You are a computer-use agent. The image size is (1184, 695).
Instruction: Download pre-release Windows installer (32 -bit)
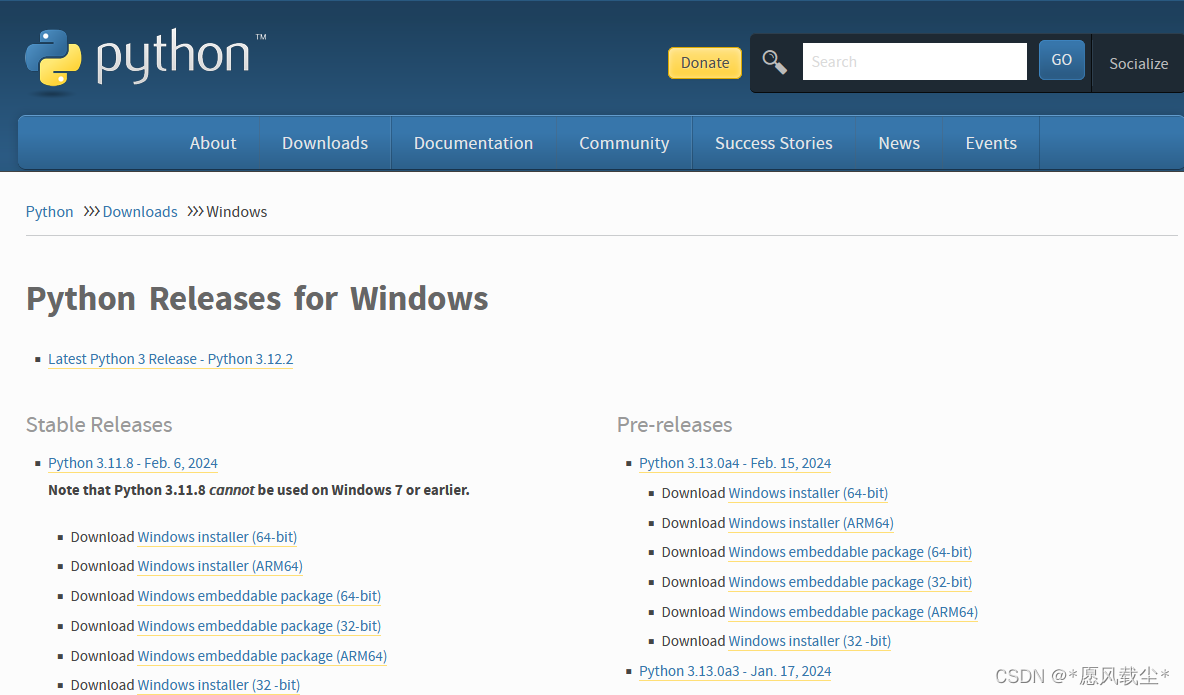coord(809,641)
